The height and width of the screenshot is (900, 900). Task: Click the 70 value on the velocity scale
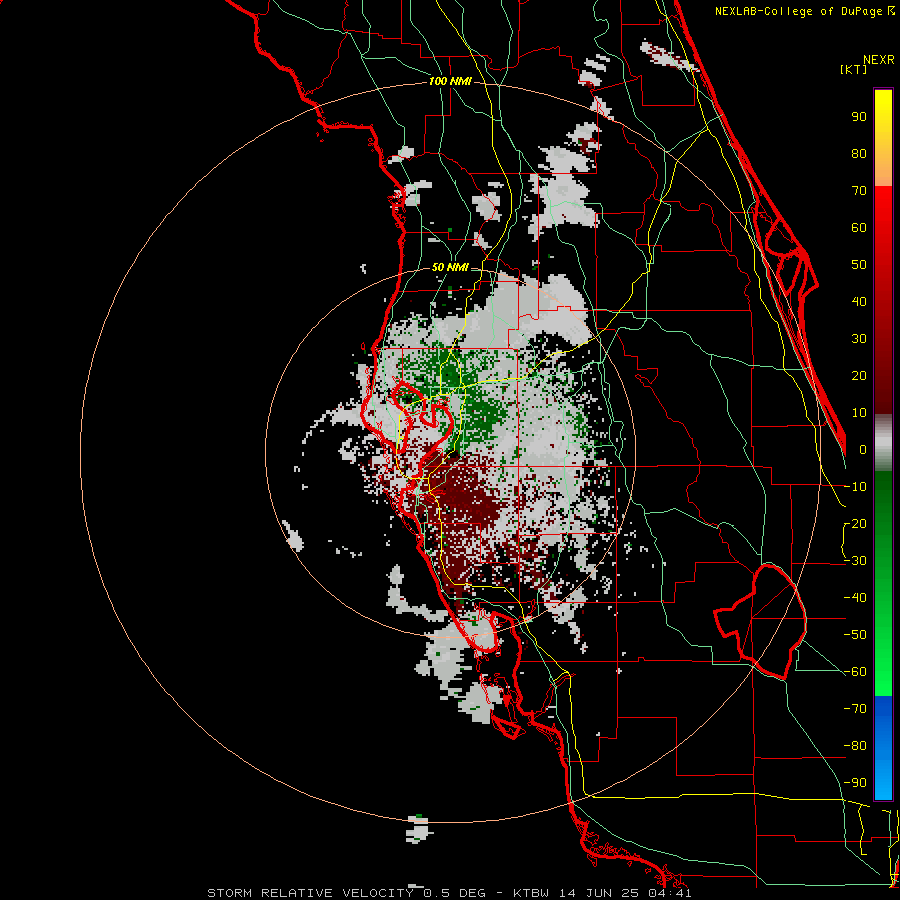(859, 191)
